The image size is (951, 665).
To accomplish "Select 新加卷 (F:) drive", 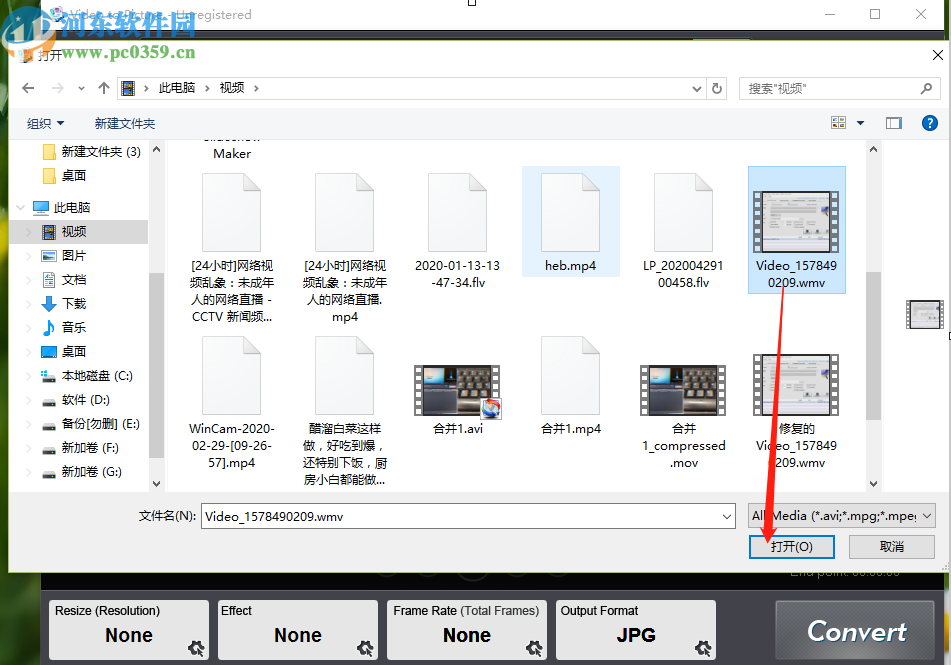I will tap(80, 448).
